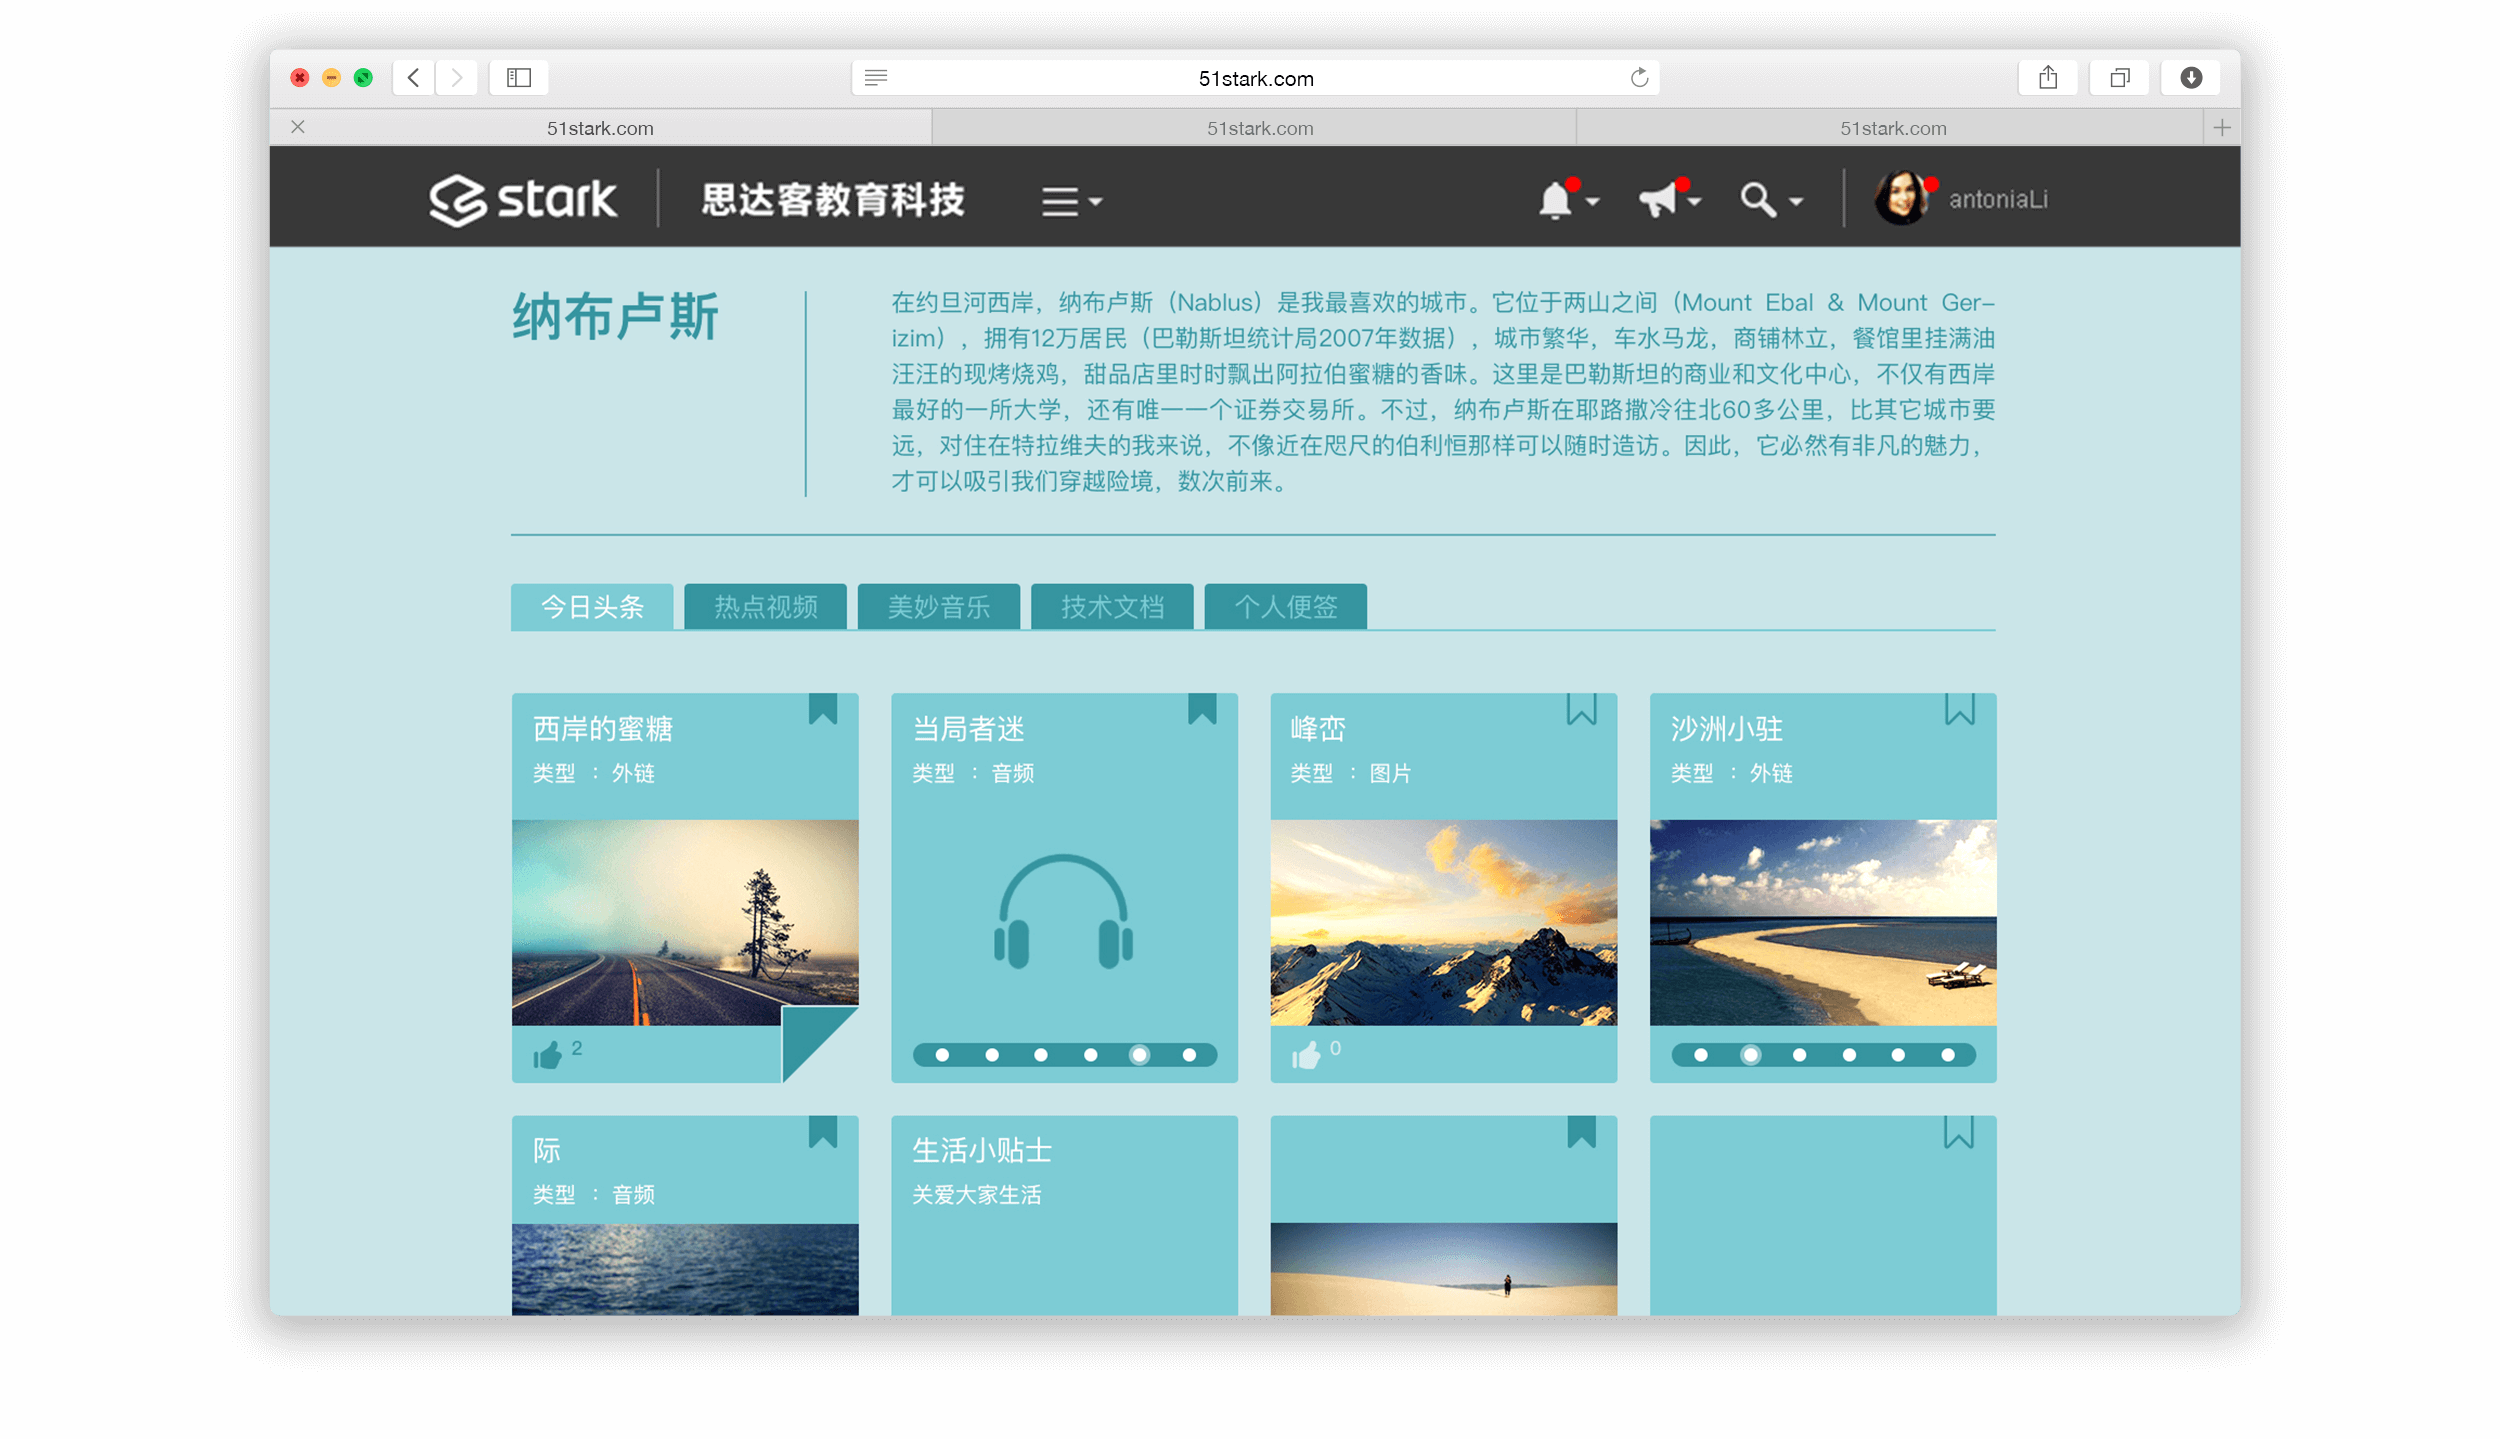Image resolution: width=2500 pixels, height=1439 pixels.
Task: Show all tabs overview button
Action: coord(2119,77)
